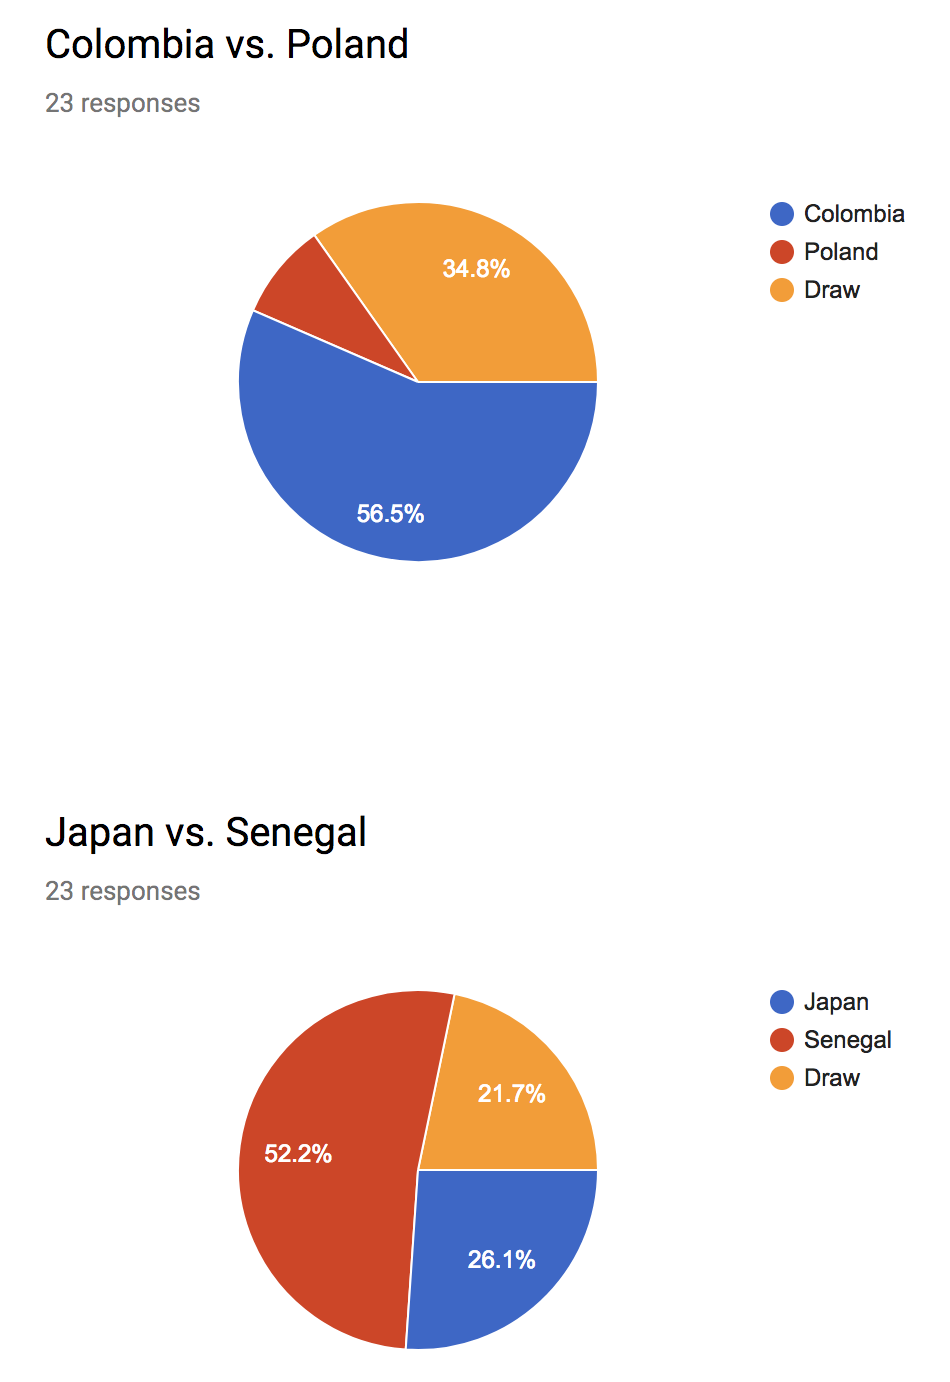Screen dimensions: 950x1382
Task: Click the orange Draw dot in Colombia vs. Poland legend
Action: tap(782, 290)
